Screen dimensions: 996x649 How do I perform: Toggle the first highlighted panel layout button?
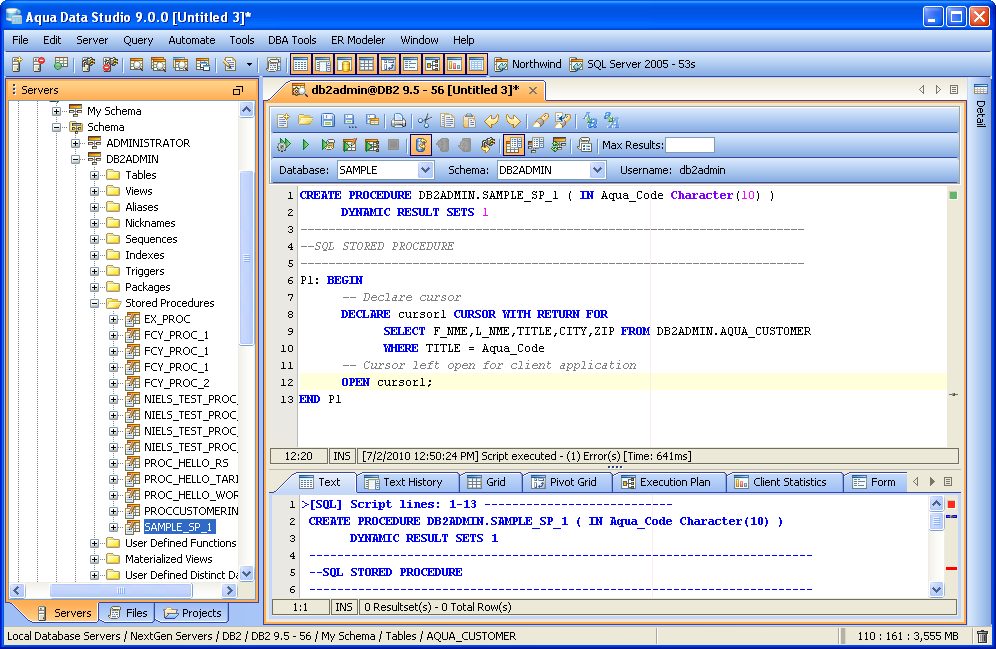pos(300,64)
